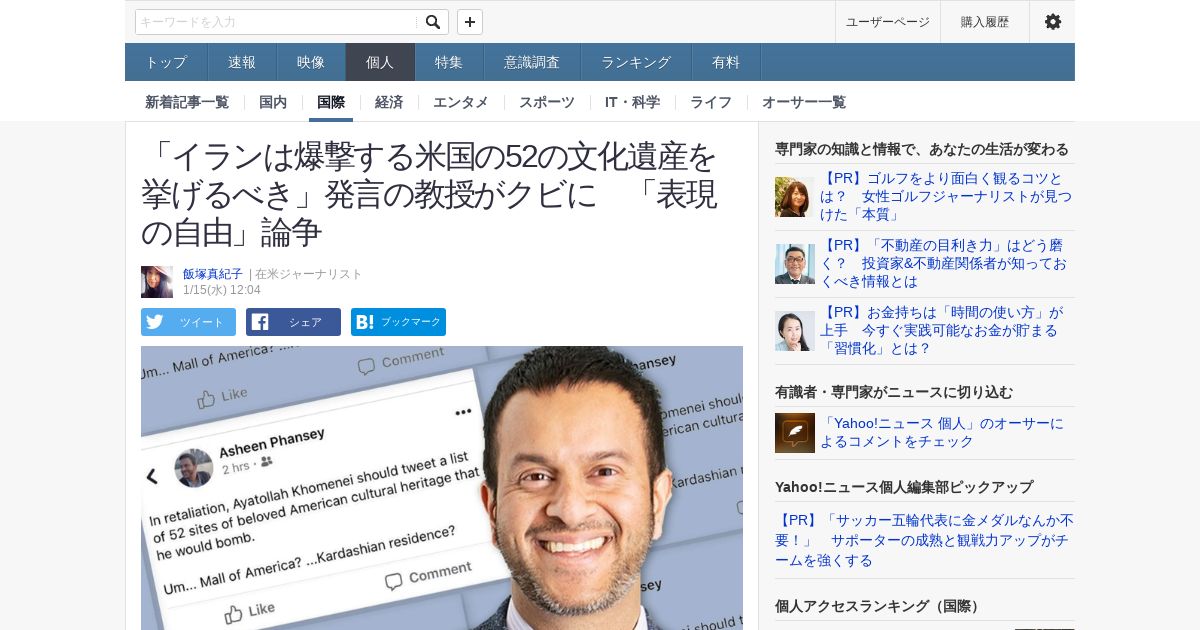
Task: Select the スポーツ category
Action: [547, 102]
